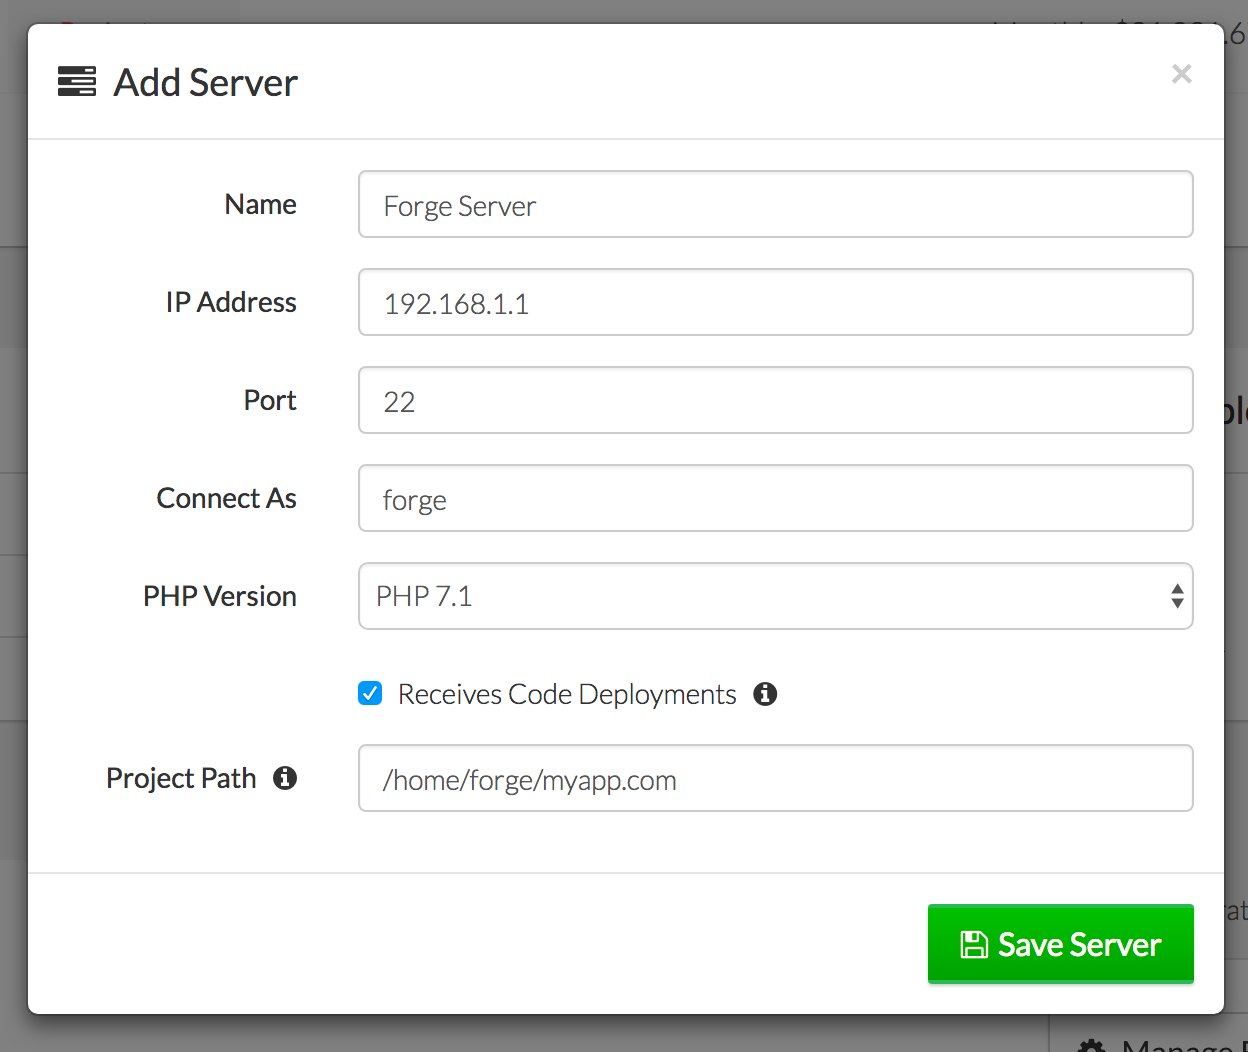
Task: Click the info icon beside Project Path
Action: coord(285,778)
